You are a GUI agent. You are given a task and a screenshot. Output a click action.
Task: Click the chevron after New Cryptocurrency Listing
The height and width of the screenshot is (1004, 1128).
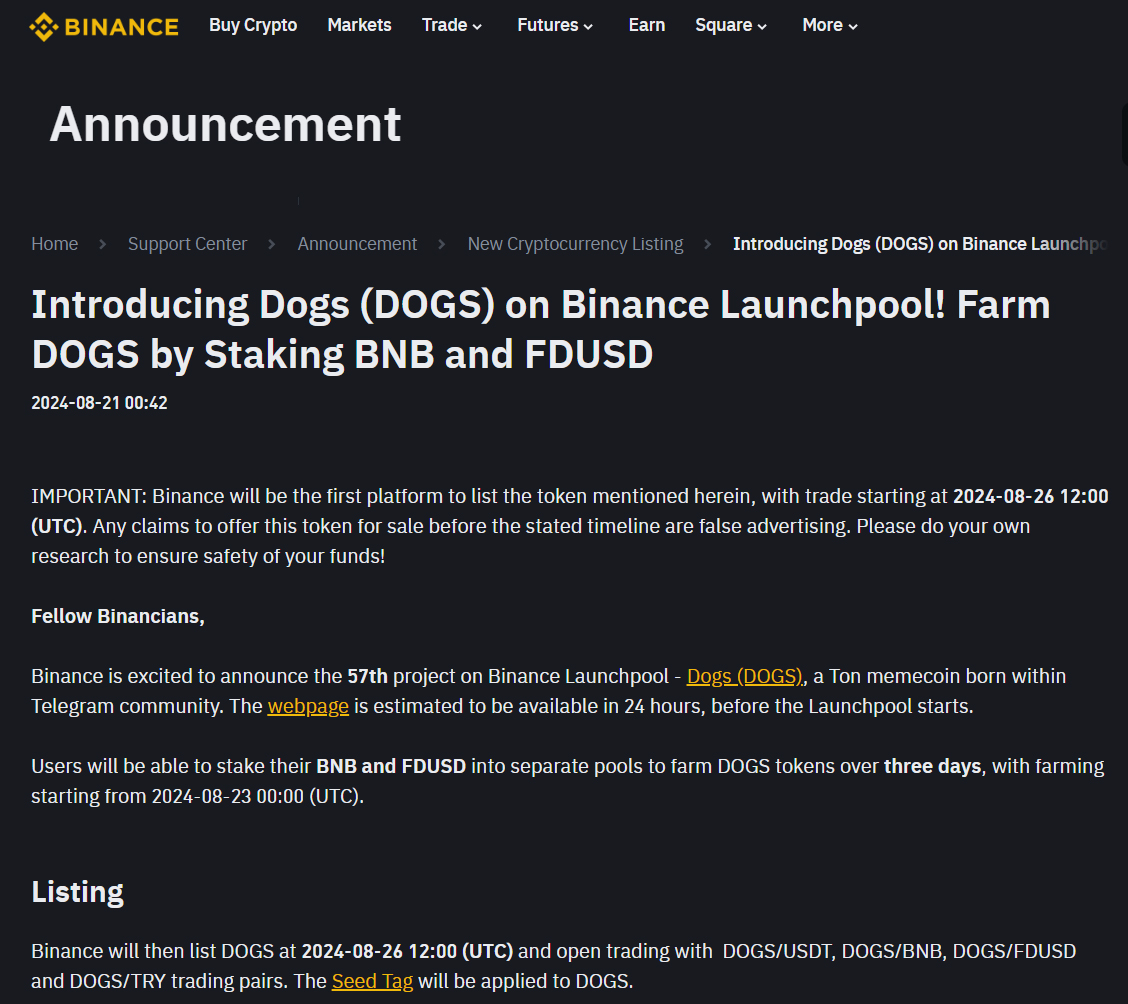click(708, 244)
